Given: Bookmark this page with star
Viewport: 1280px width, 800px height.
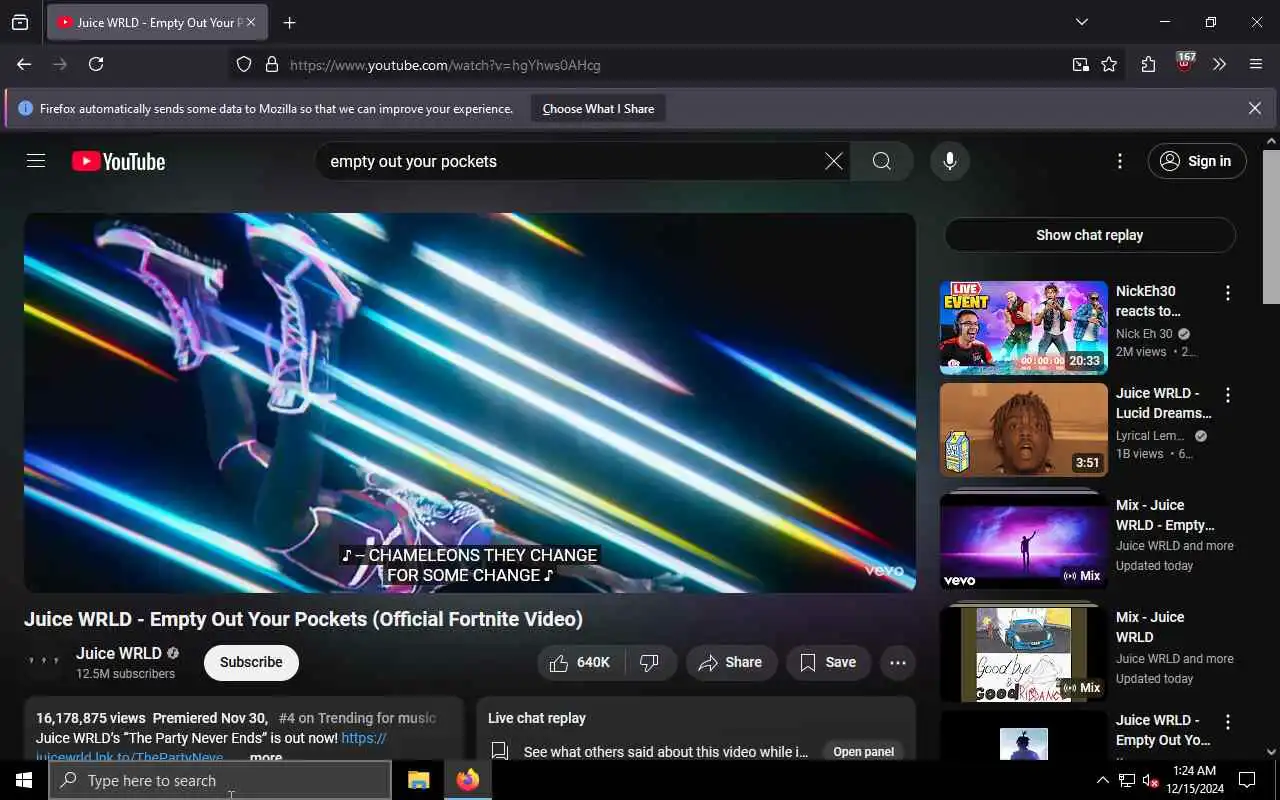Looking at the screenshot, I should click(1109, 65).
